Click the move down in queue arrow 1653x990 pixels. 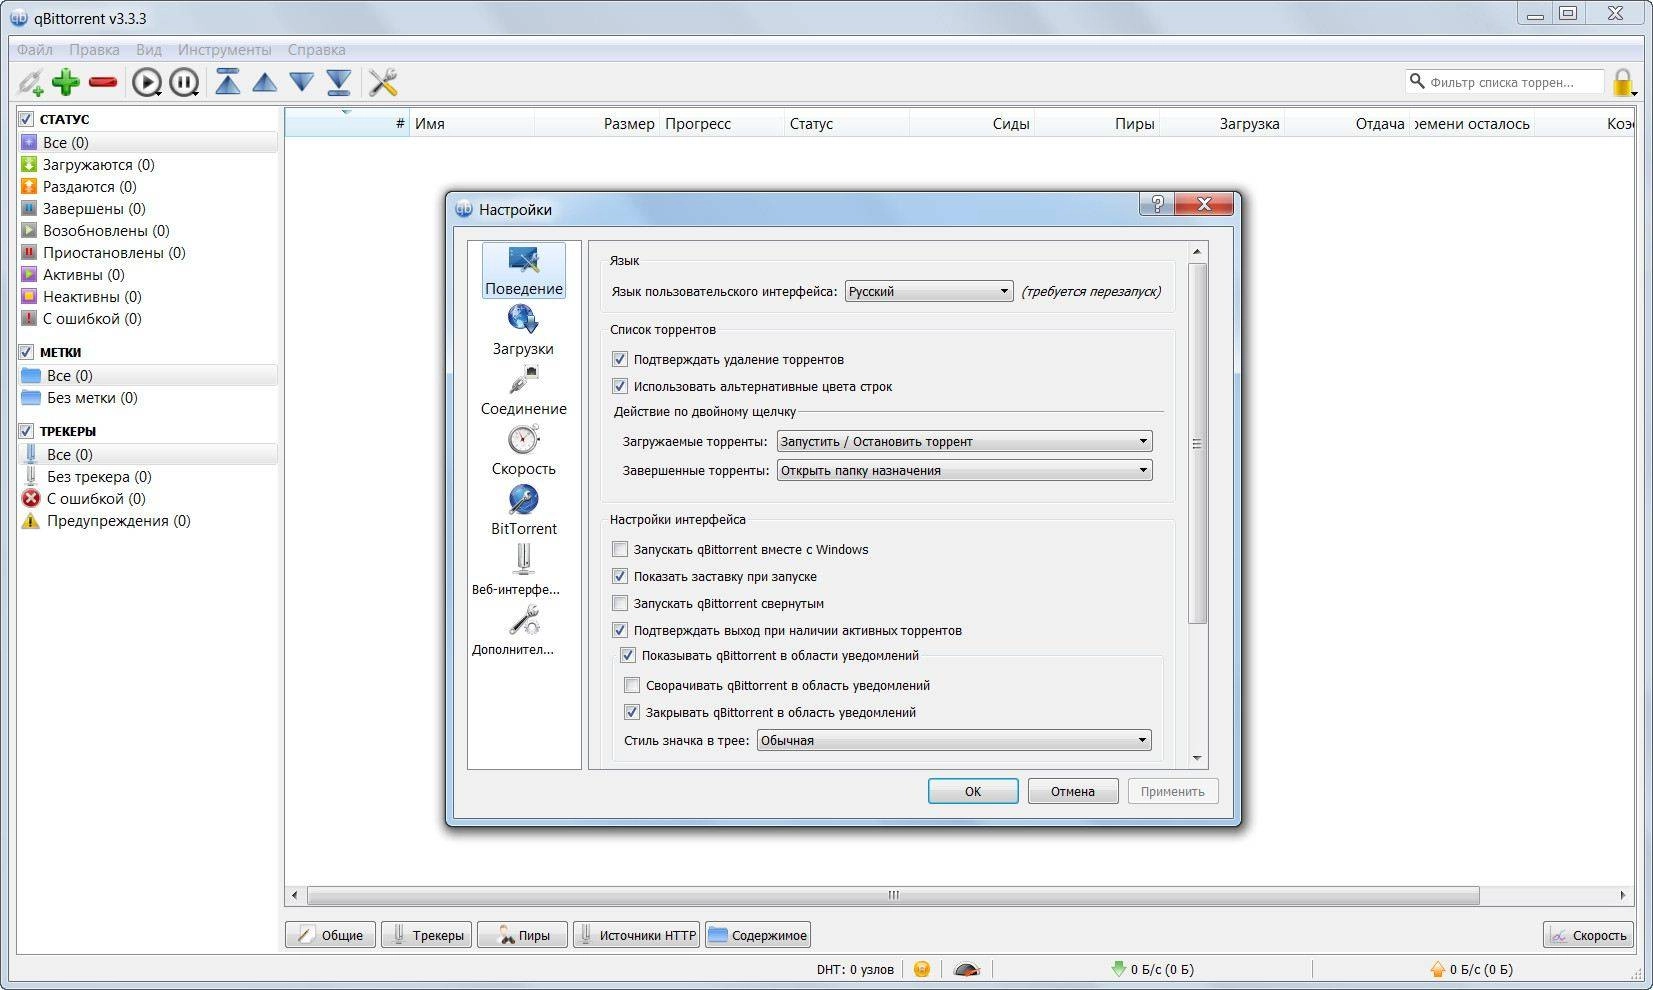click(301, 82)
